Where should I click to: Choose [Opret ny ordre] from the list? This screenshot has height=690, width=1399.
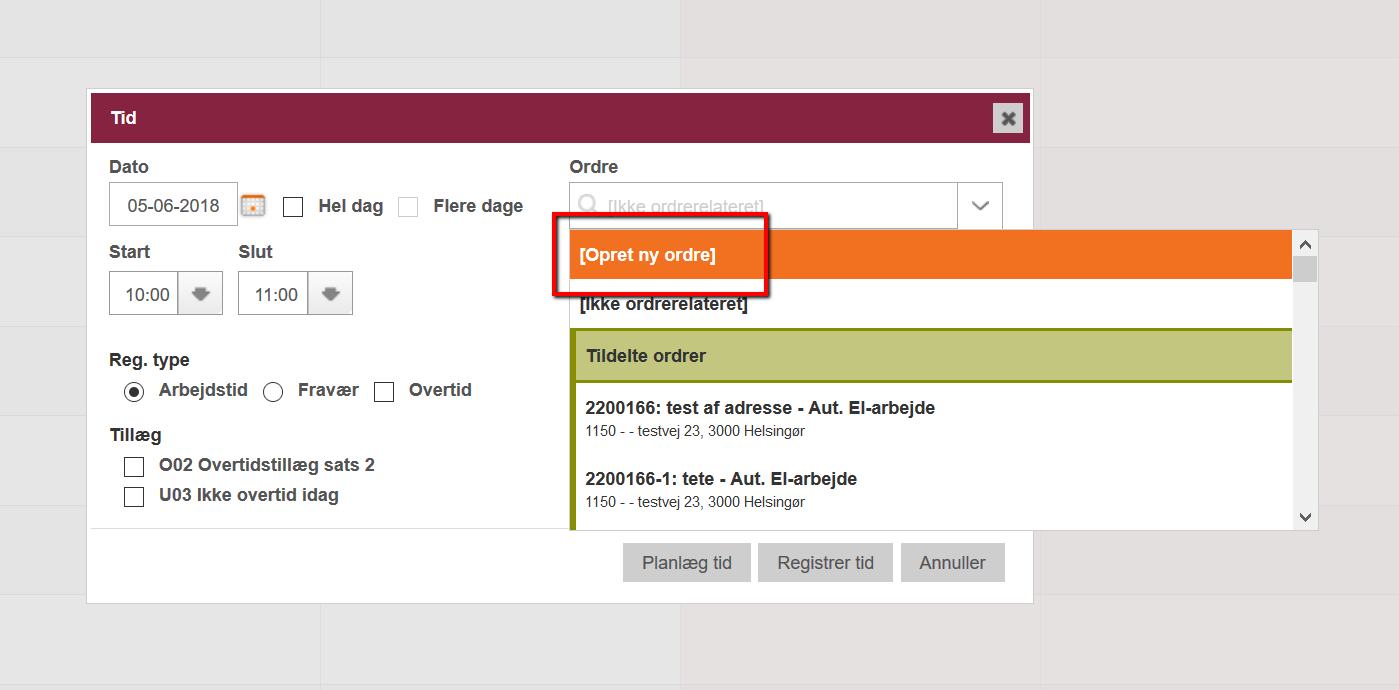click(x=931, y=255)
